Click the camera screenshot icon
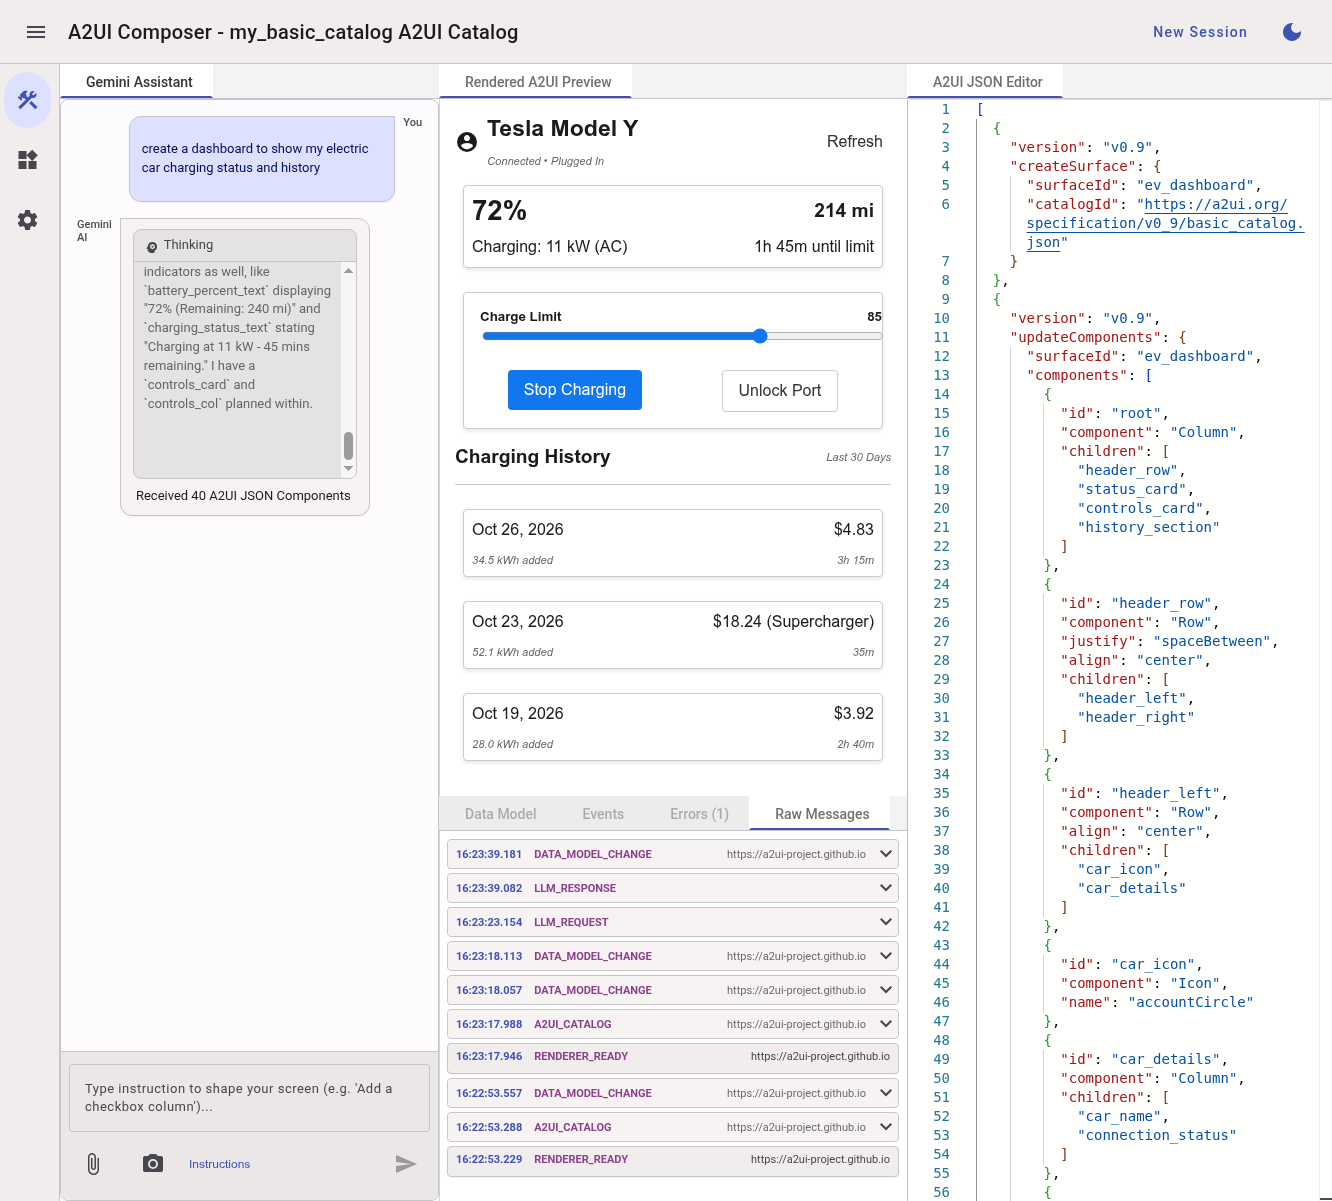1332x1201 pixels. (x=153, y=1164)
